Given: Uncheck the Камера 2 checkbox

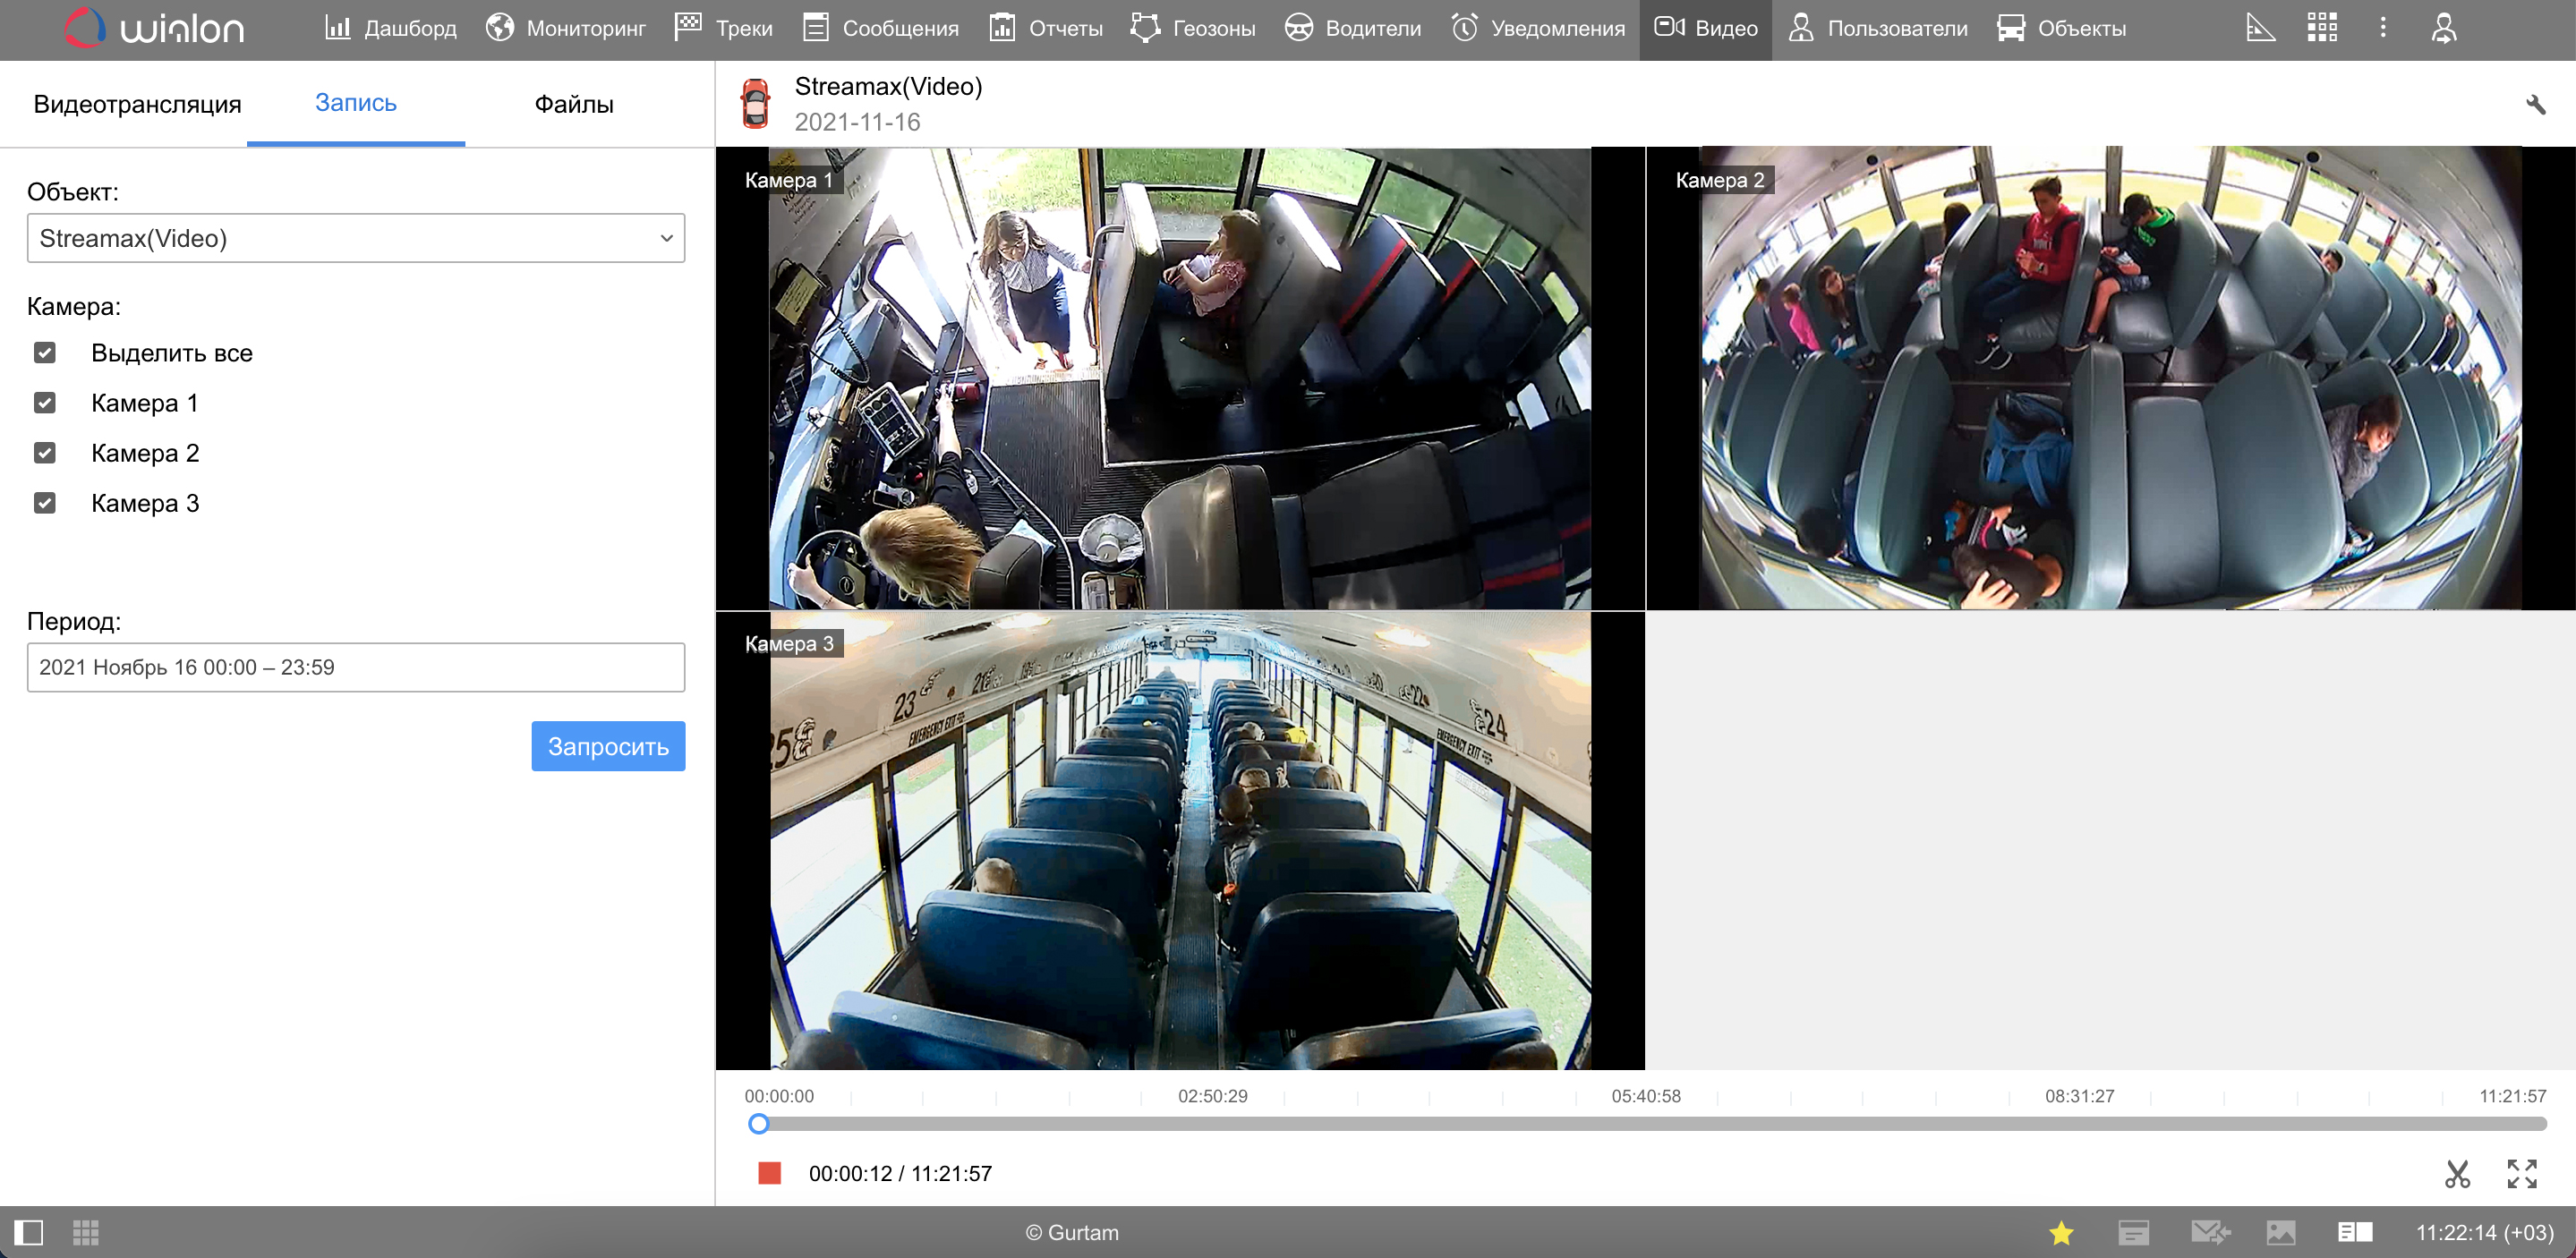Looking at the screenshot, I should coord(45,452).
